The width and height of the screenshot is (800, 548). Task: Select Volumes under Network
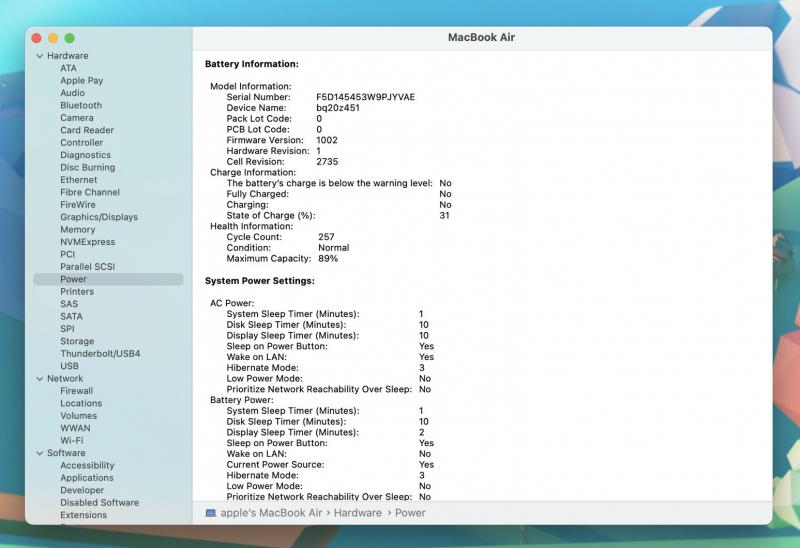coord(79,416)
